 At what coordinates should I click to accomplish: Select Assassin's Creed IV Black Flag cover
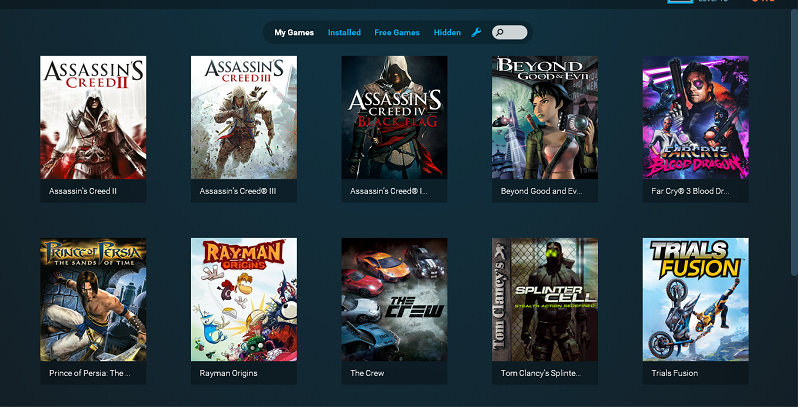394,118
